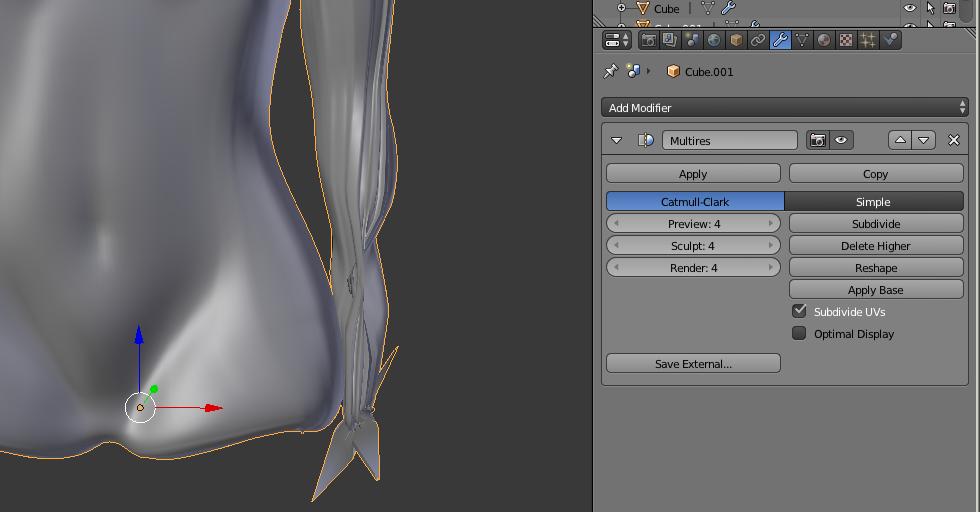This screenshot has height=525, width=980.
Task: Open the World properties tab globe icon
Action: point(714,41)
